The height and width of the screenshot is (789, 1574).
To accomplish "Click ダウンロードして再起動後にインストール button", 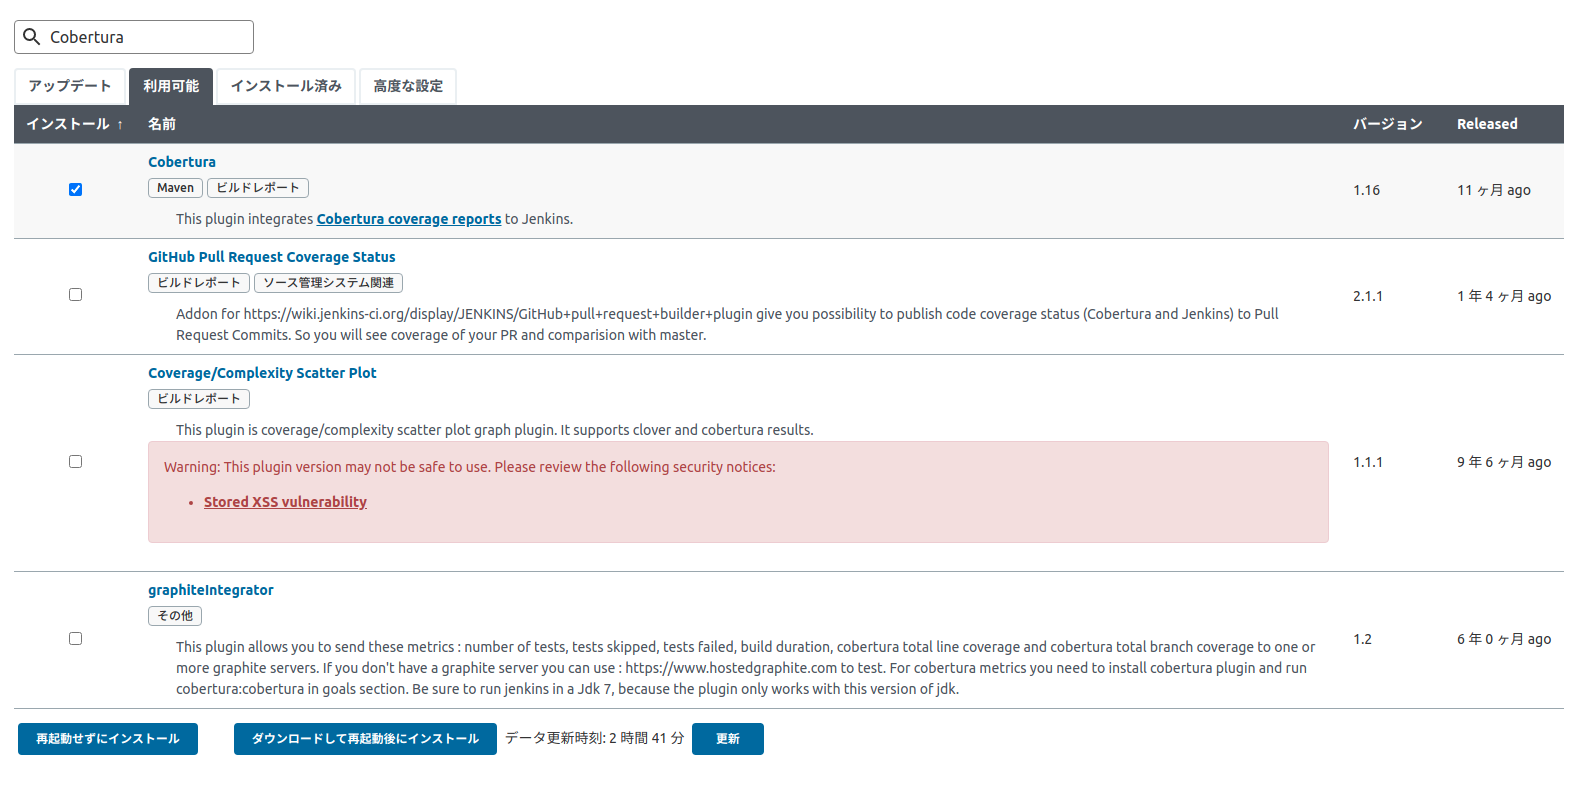I will [x=365, y=739].
